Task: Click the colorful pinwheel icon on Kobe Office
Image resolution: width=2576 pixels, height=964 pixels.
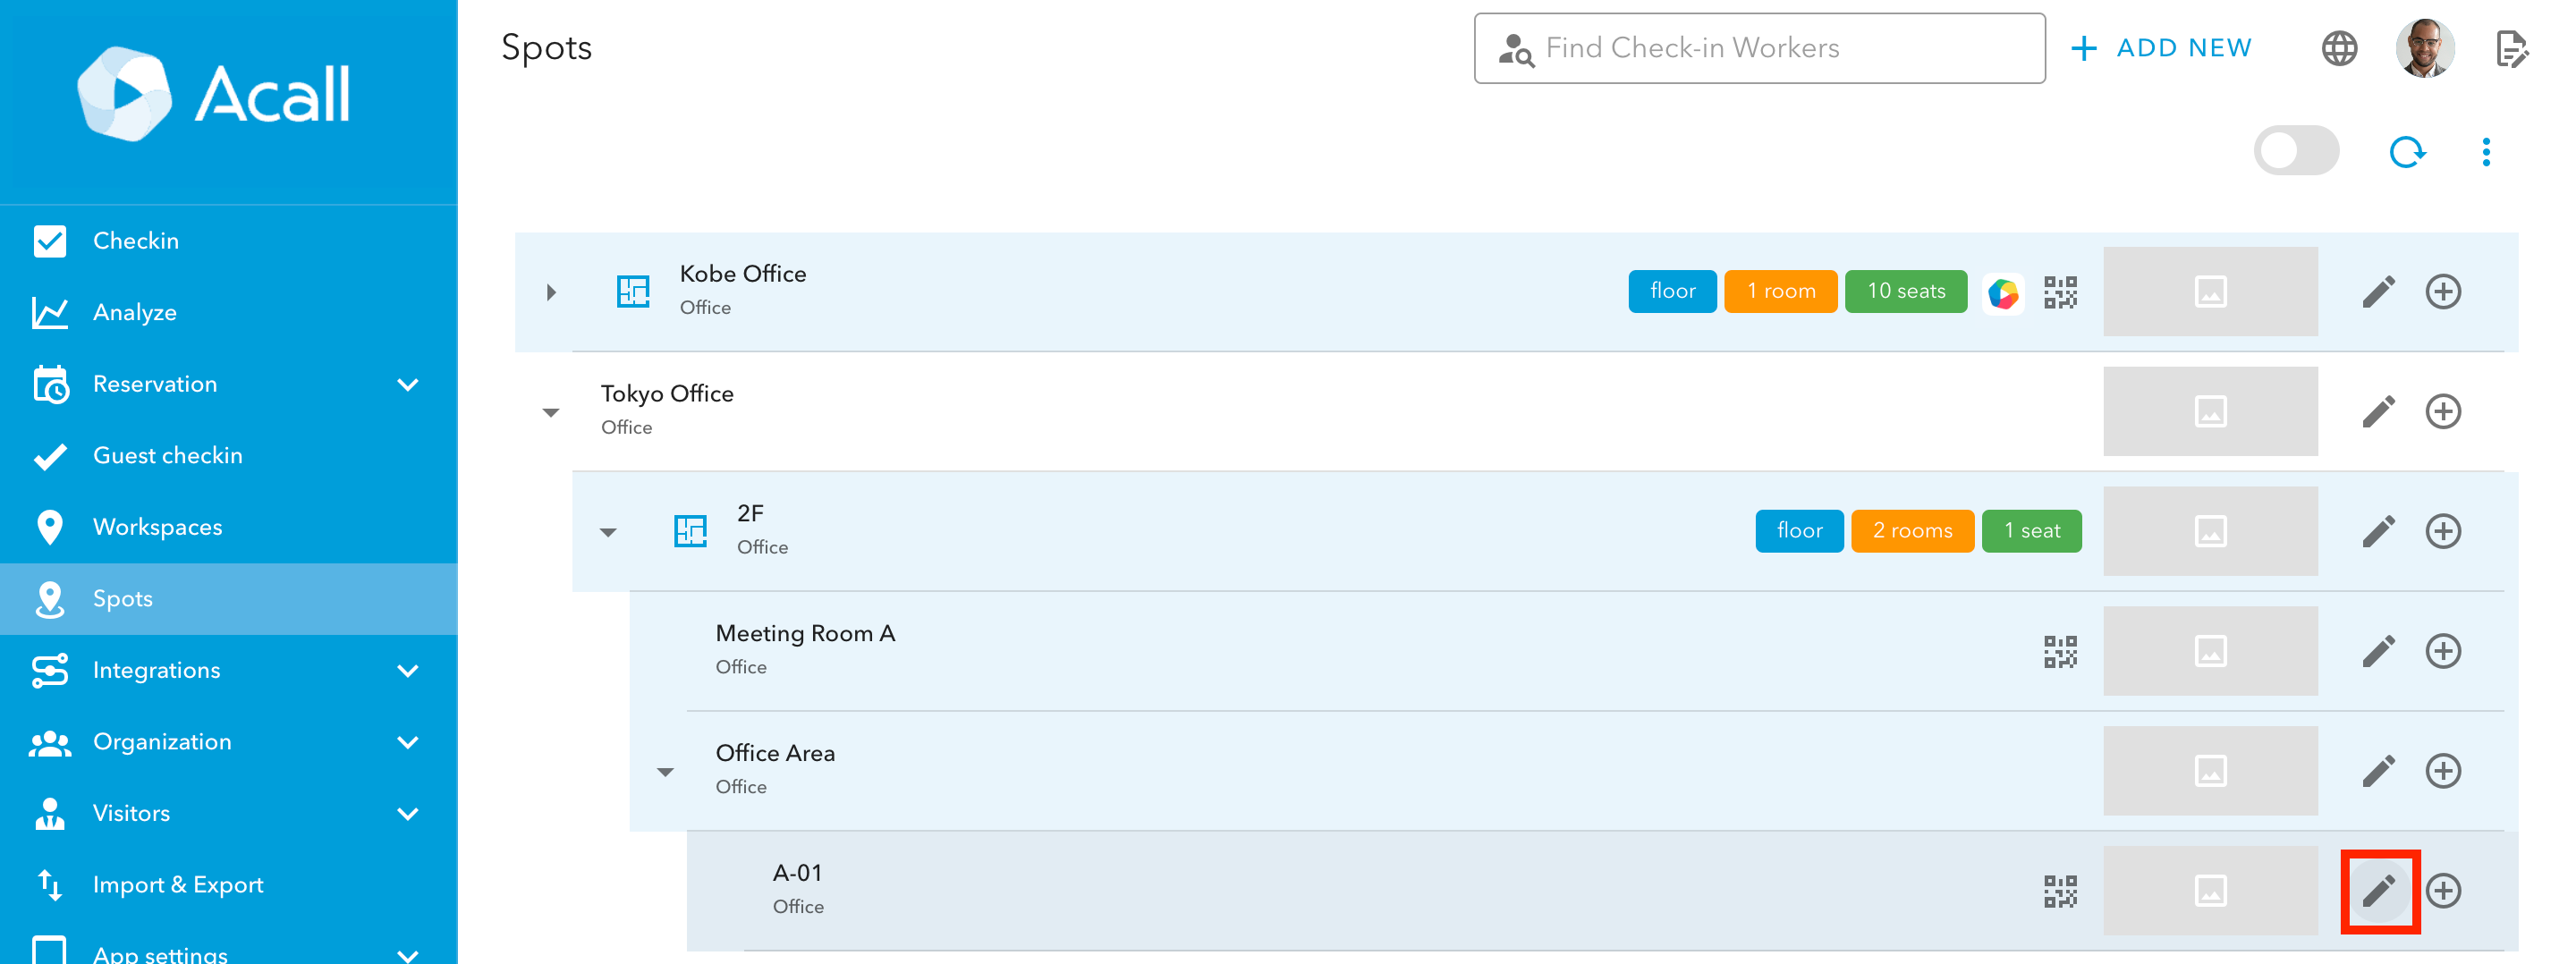Action: pos(2003,292)
